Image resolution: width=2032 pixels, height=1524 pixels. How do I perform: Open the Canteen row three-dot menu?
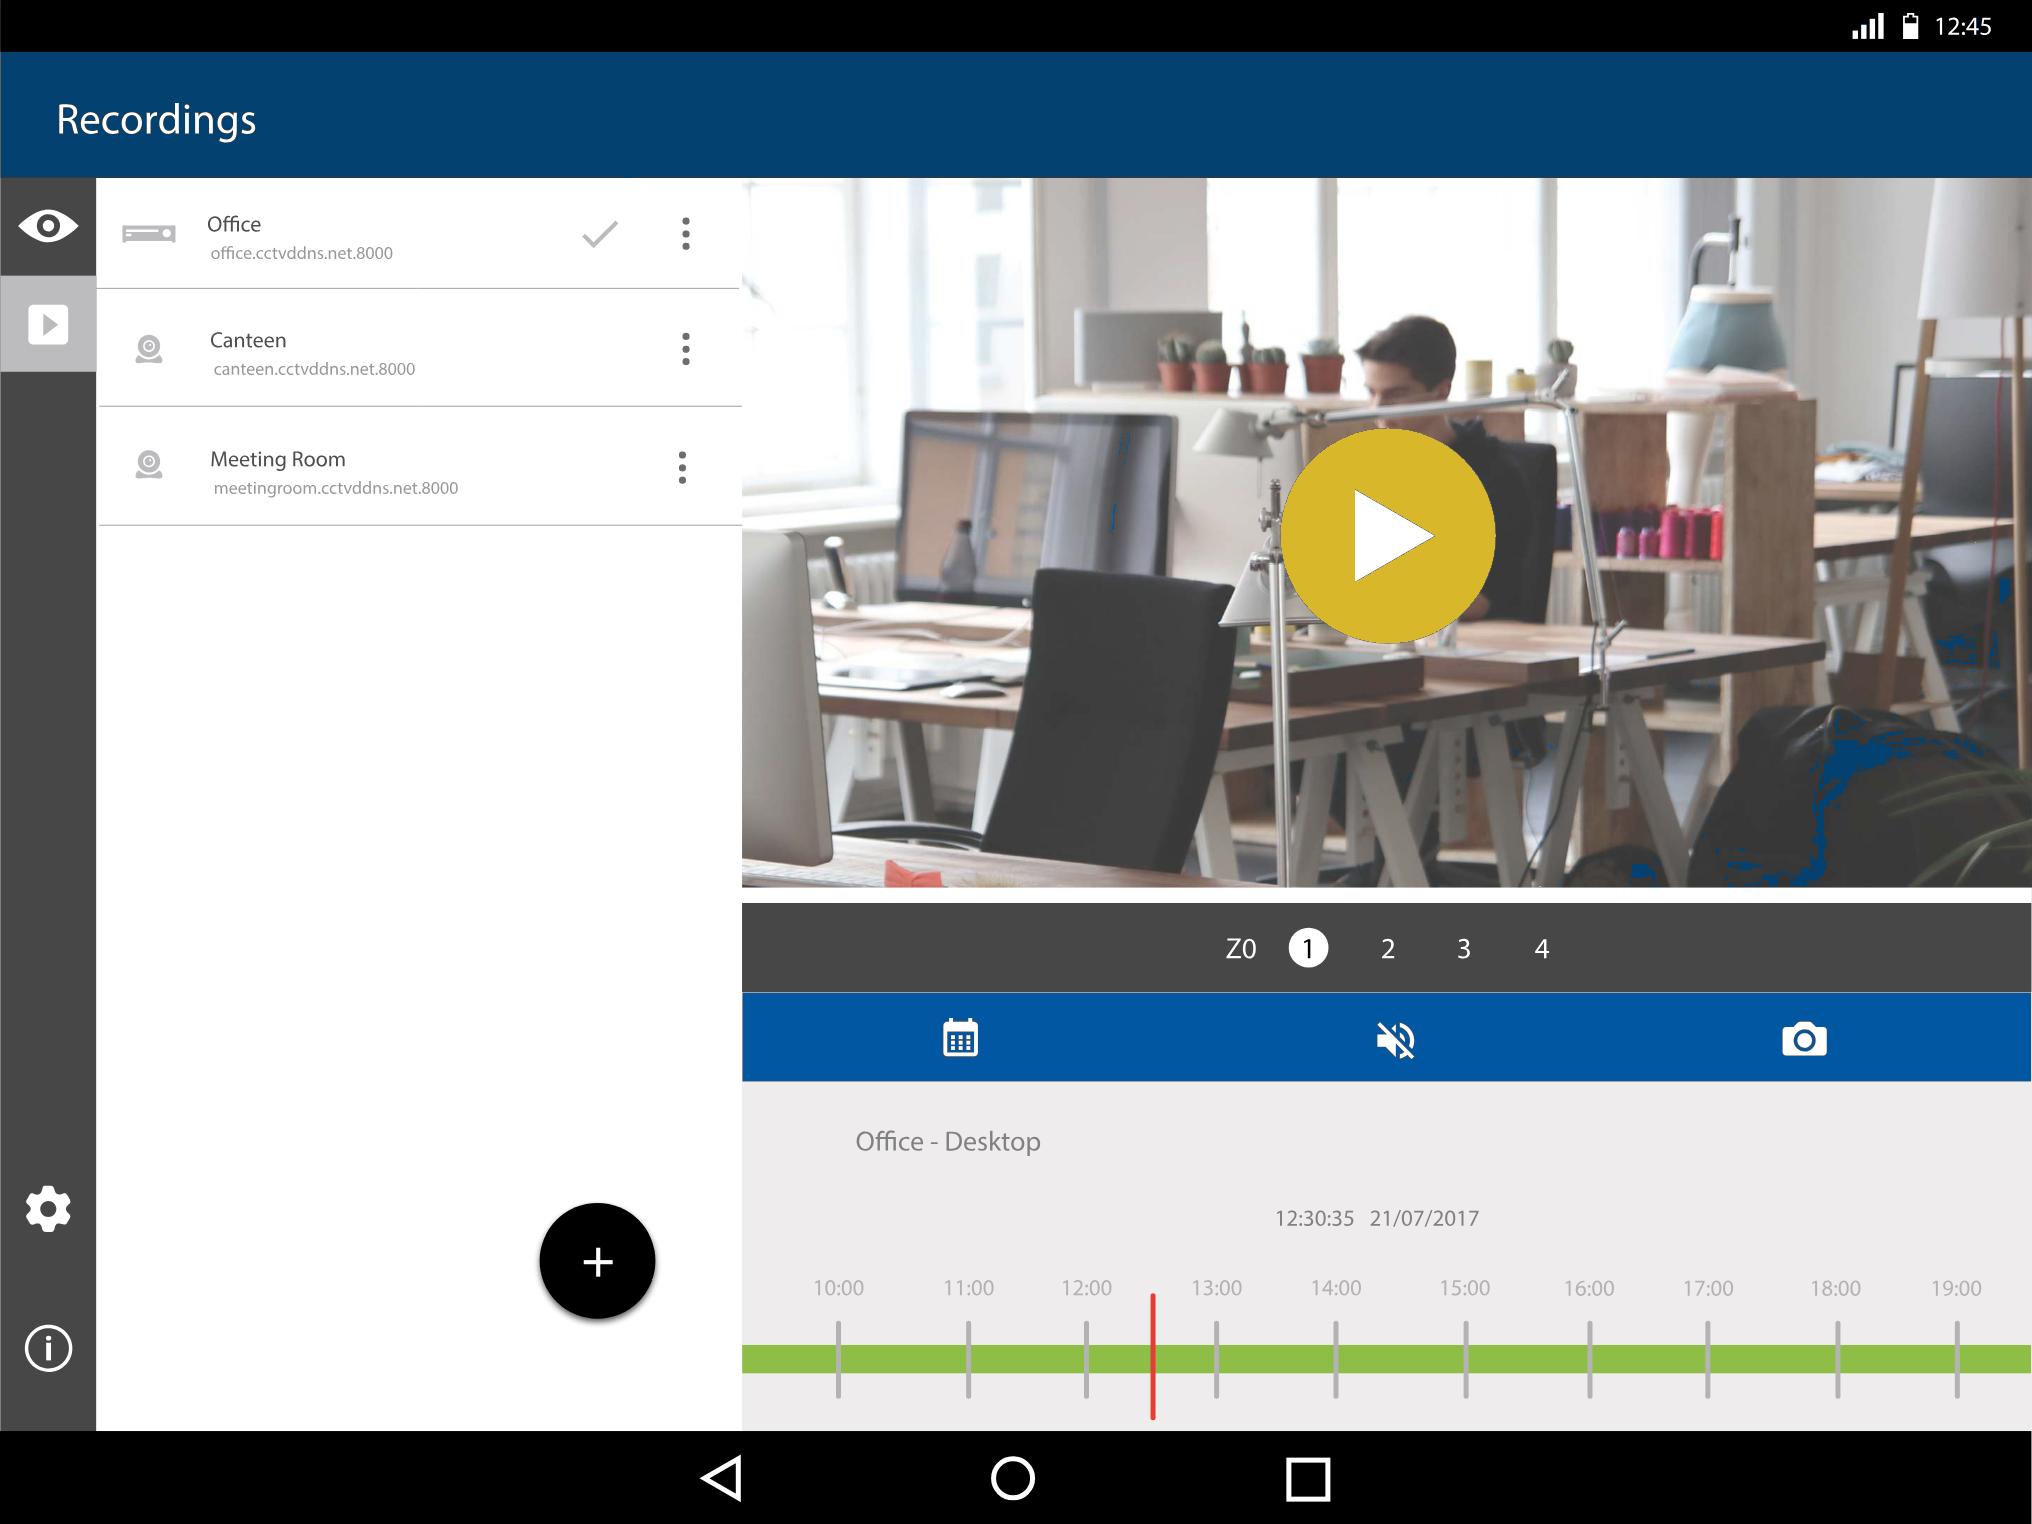pos(685,349)
